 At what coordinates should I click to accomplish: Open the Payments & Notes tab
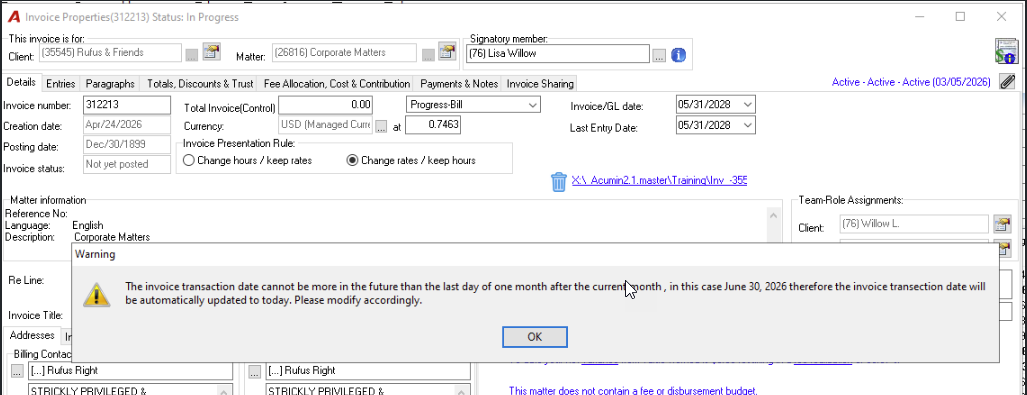[459, 84]
